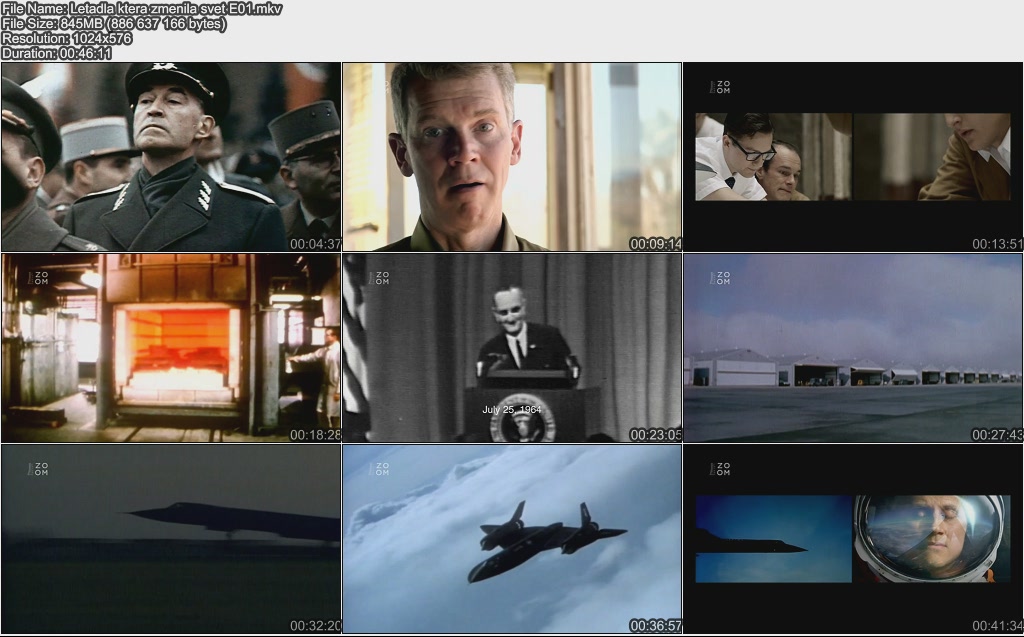Open the glowing furnace thumbnail
The height and width of the screenshot is (637, 1024).
click(171, 347)
